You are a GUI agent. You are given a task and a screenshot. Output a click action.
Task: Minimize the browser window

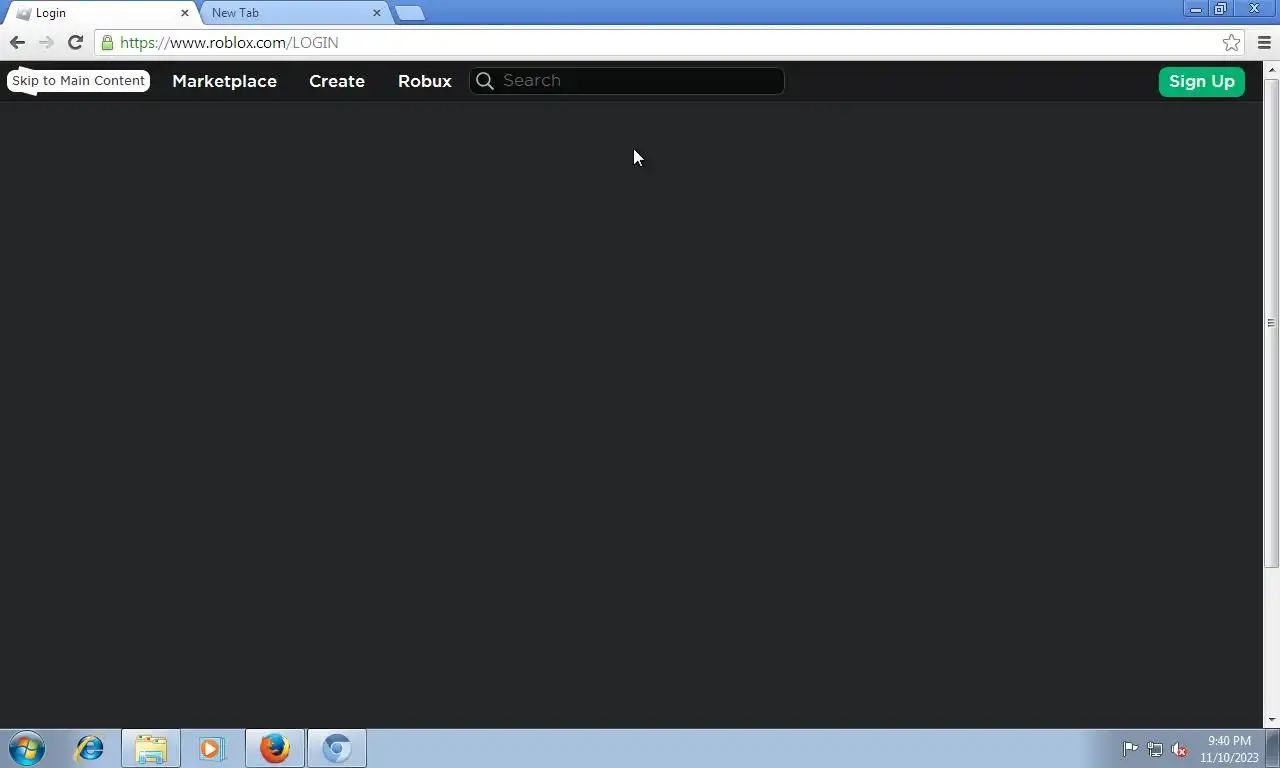pos(1196,9)
